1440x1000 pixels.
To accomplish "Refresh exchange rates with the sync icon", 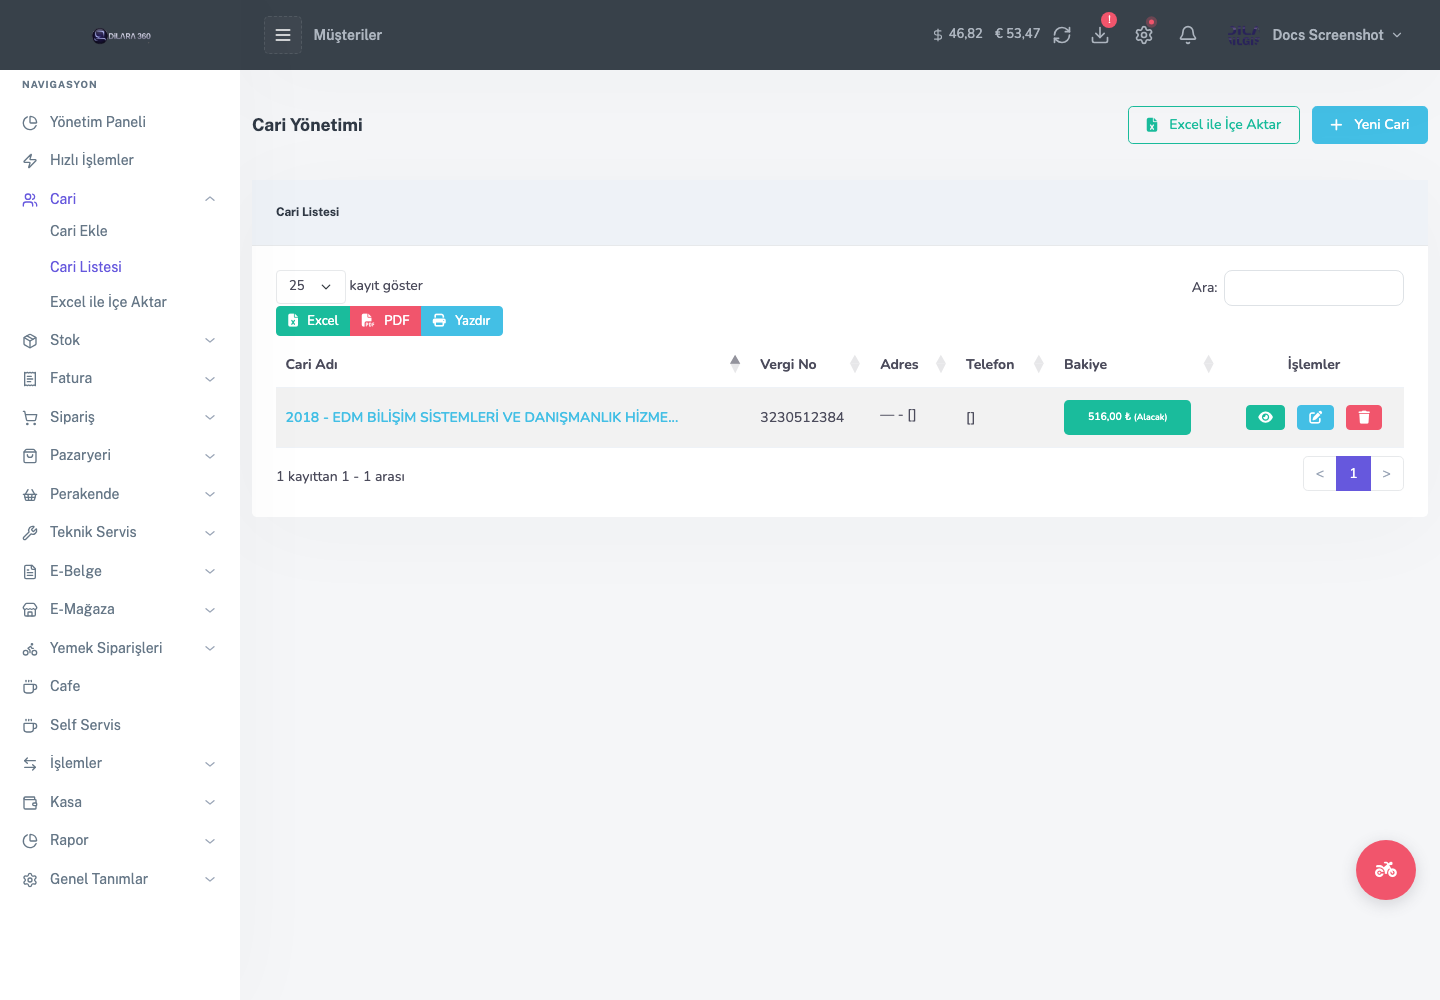I will pos(1062,35).
